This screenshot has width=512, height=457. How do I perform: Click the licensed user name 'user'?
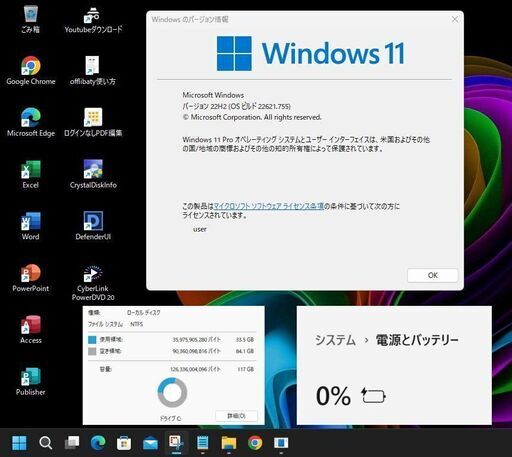tap(200, 229)
